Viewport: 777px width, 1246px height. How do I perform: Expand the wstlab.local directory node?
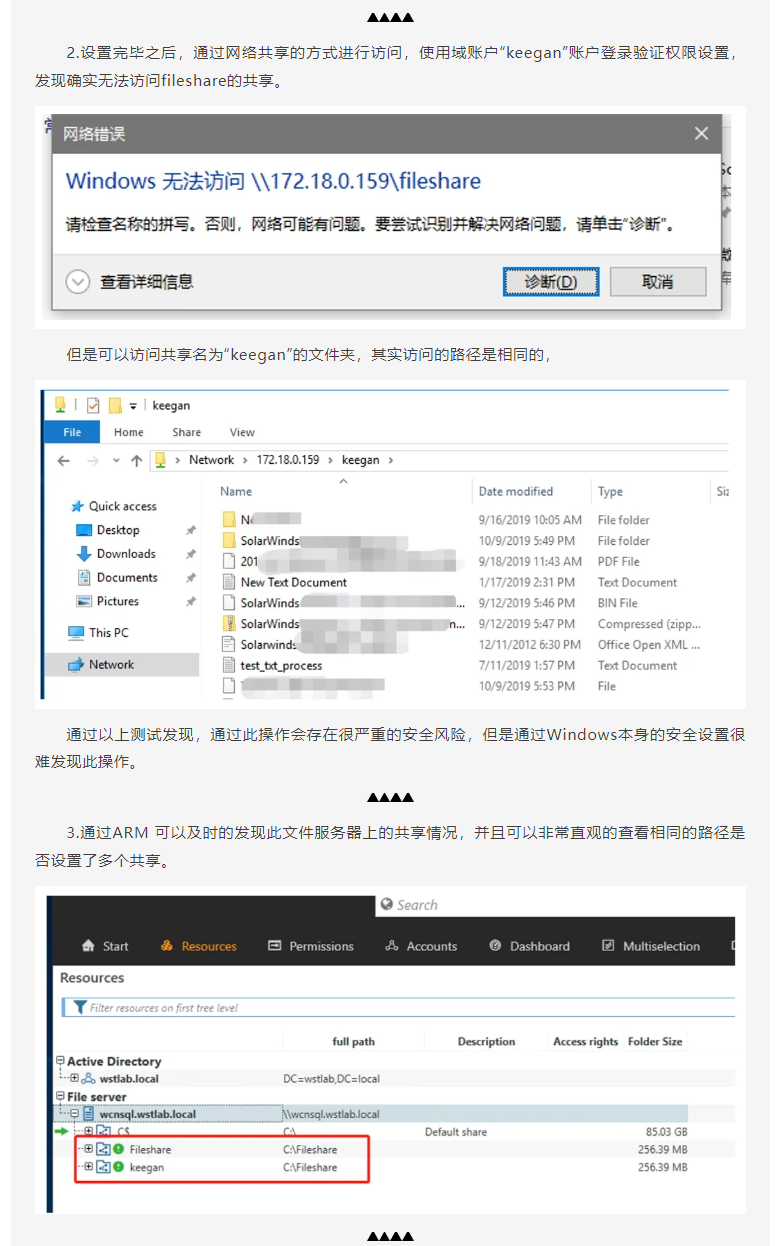(x=74, y=1079)
